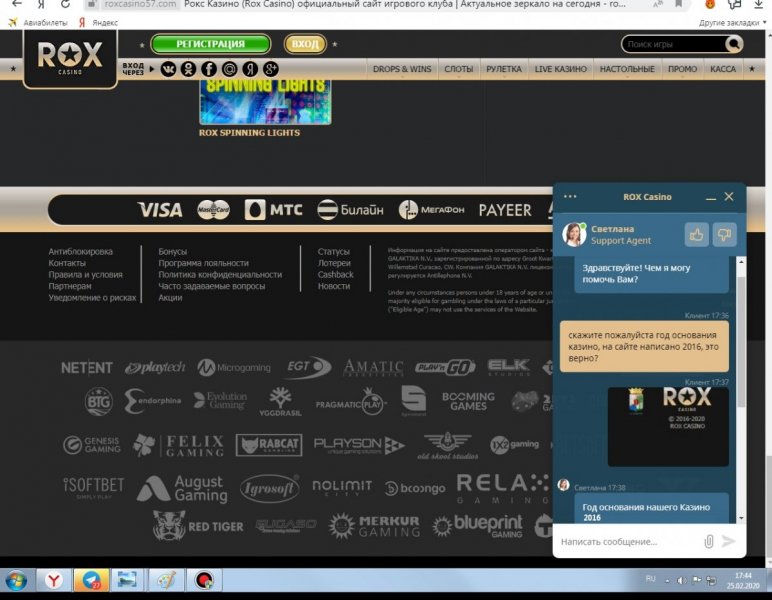The height and width of the screenshot is (600, 772).
Task: Click the MasterCard payment logo
Action: click(213, 210)
